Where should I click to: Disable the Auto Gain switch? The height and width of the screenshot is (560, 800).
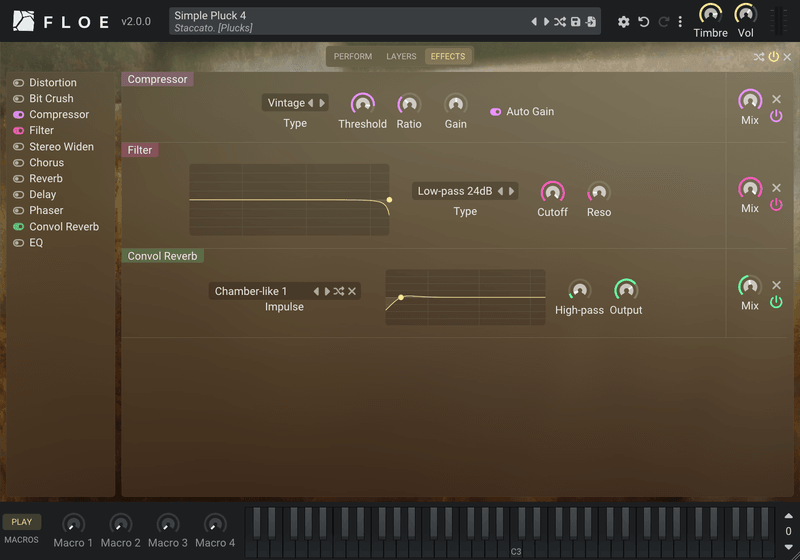[x=495, y=112]
